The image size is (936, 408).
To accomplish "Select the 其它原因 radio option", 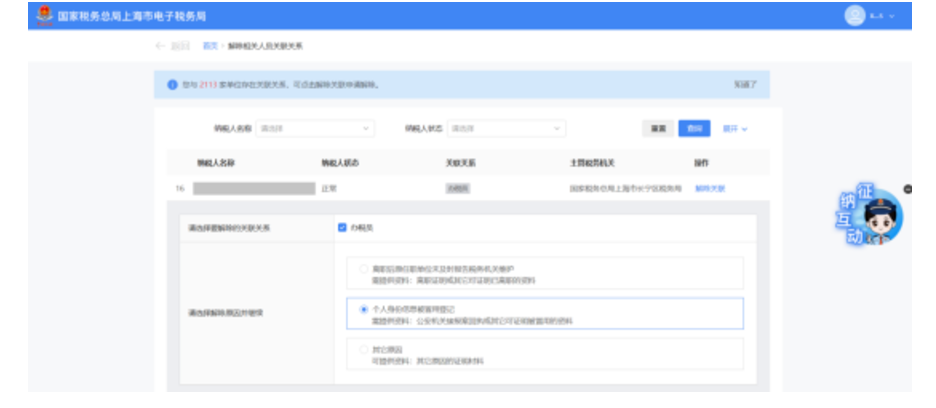I will [x=363, y=349].
